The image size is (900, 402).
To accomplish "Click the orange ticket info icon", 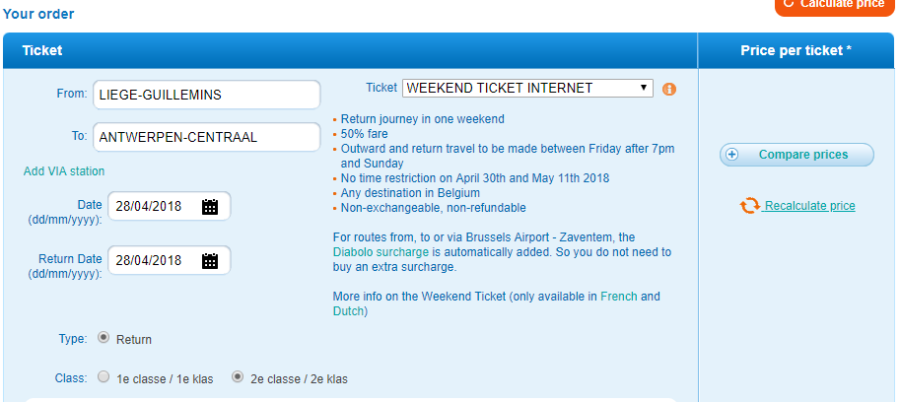I will (670, 89).
